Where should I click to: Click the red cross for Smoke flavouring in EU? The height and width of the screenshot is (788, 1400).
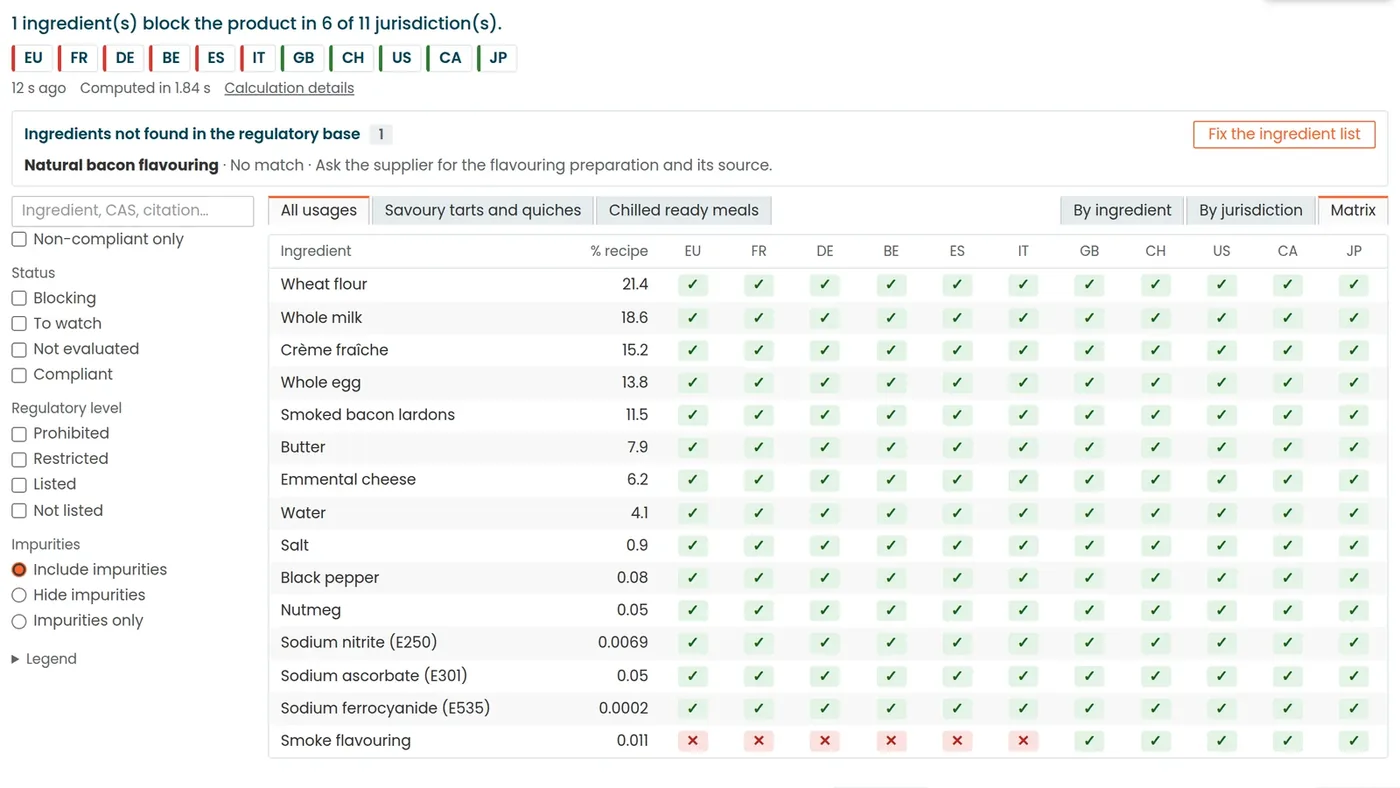(692, 741)
